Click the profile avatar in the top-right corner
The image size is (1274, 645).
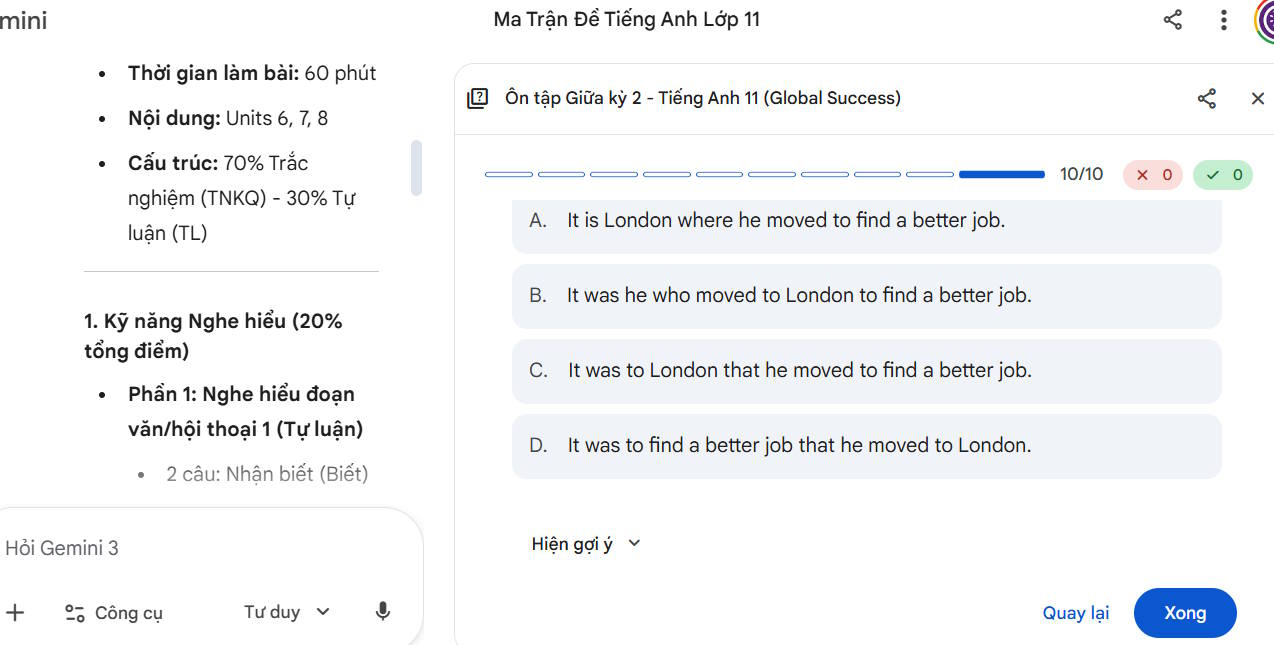[x=1264, y=20]
